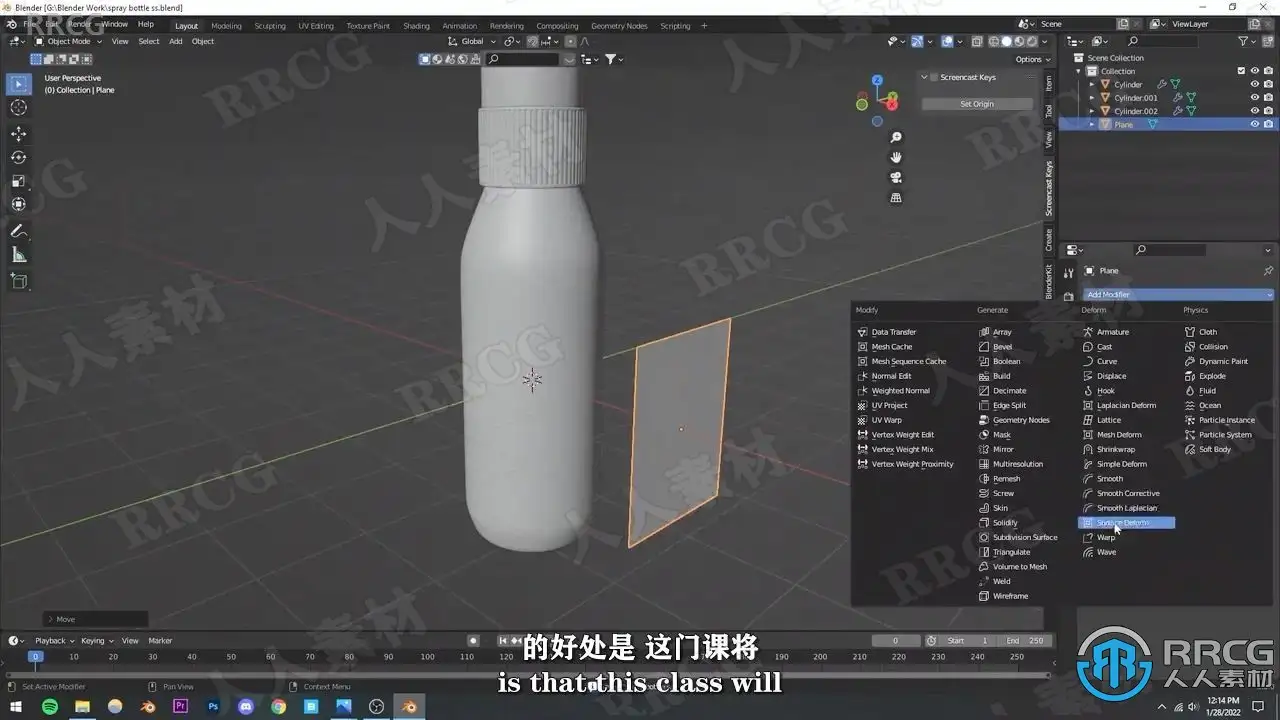Open Photoshop from the taskbar
This screenshot has height=720, width=1280.
click(x=213, y=707)
